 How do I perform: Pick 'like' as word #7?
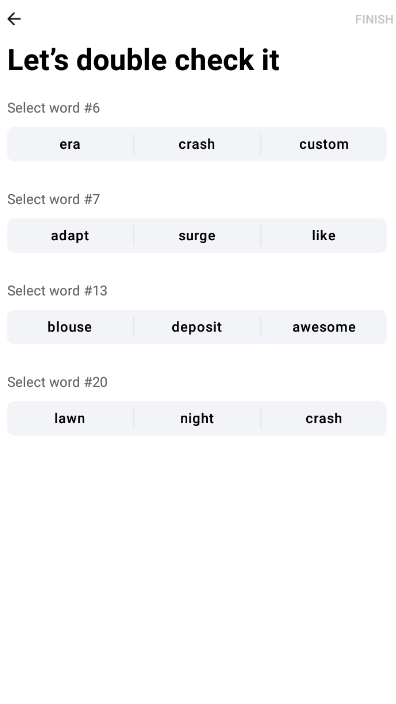pyautogui.click(x=324, y=236)
